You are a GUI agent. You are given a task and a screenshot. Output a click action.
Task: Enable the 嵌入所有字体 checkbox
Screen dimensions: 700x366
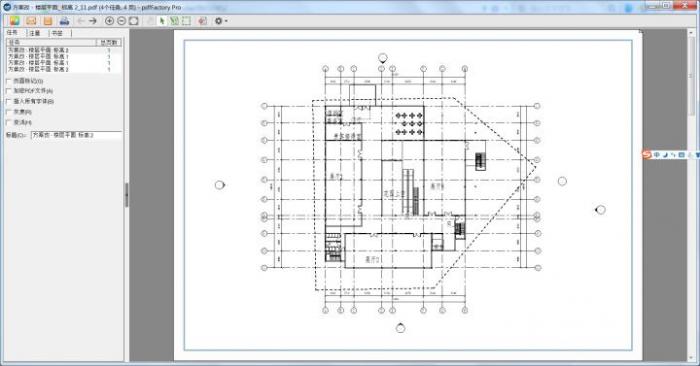click(8, 101)
